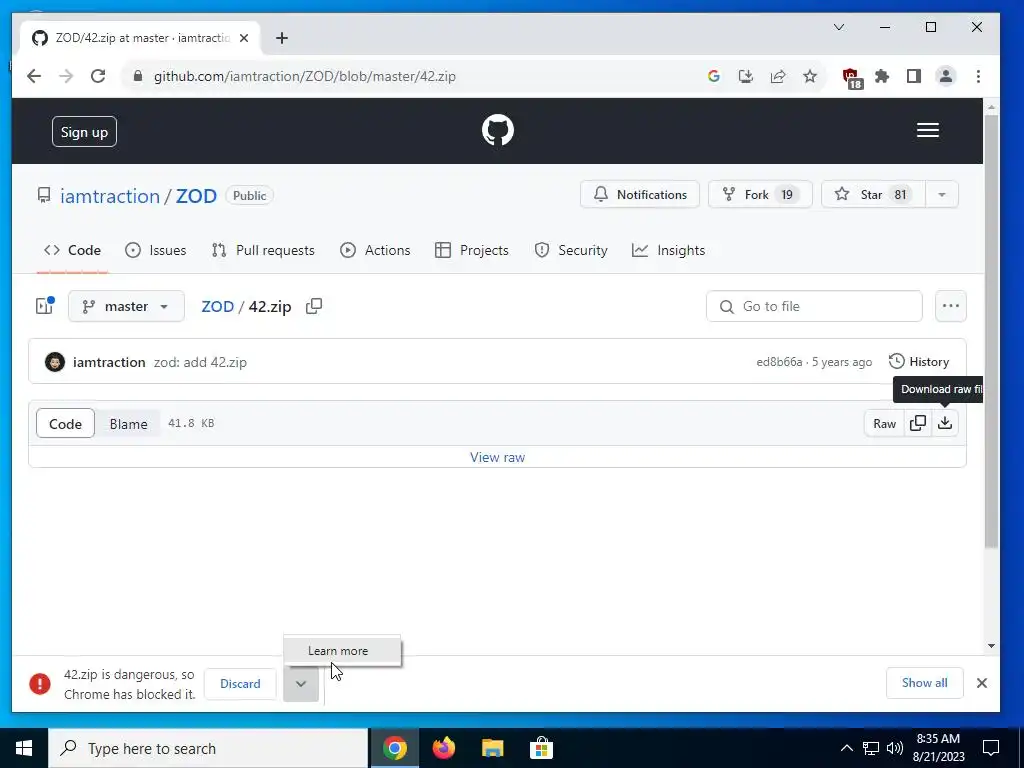Switch to the Code tab
Viewport: 1024px width, 768px height.
tap(72, 250)
